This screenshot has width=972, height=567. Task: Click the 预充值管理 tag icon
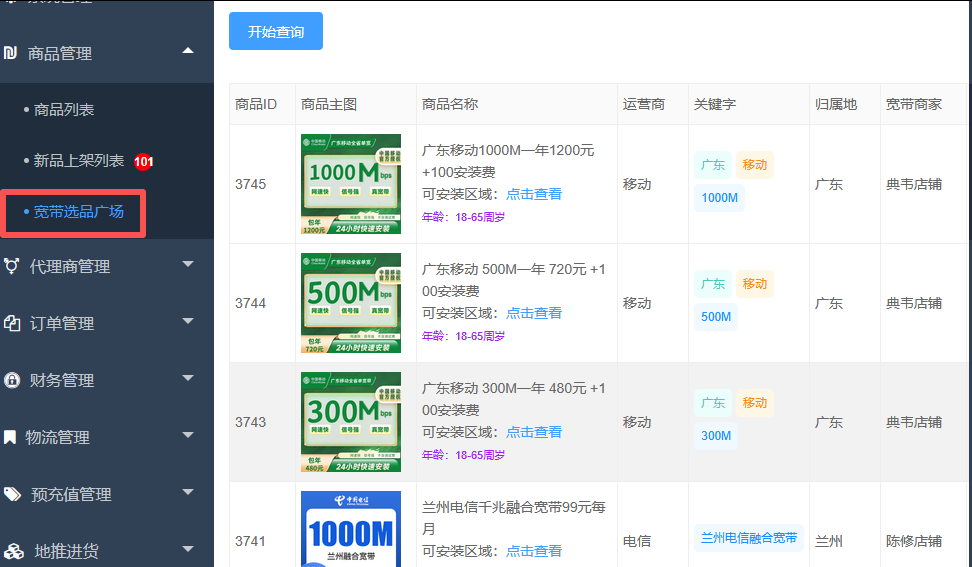click(x=12, y=494)
